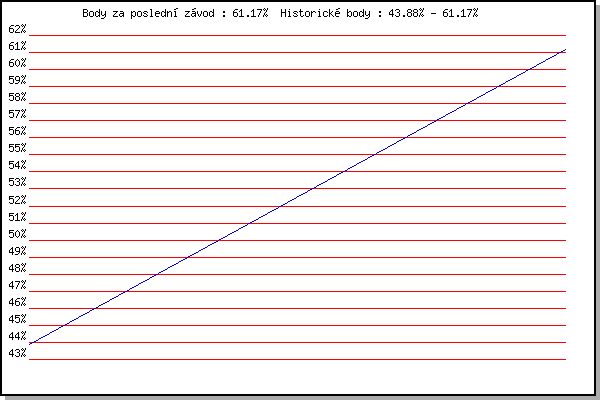Click the 58% axis label
This screenshot has height=400, width=600.
[x=17, y=97]
